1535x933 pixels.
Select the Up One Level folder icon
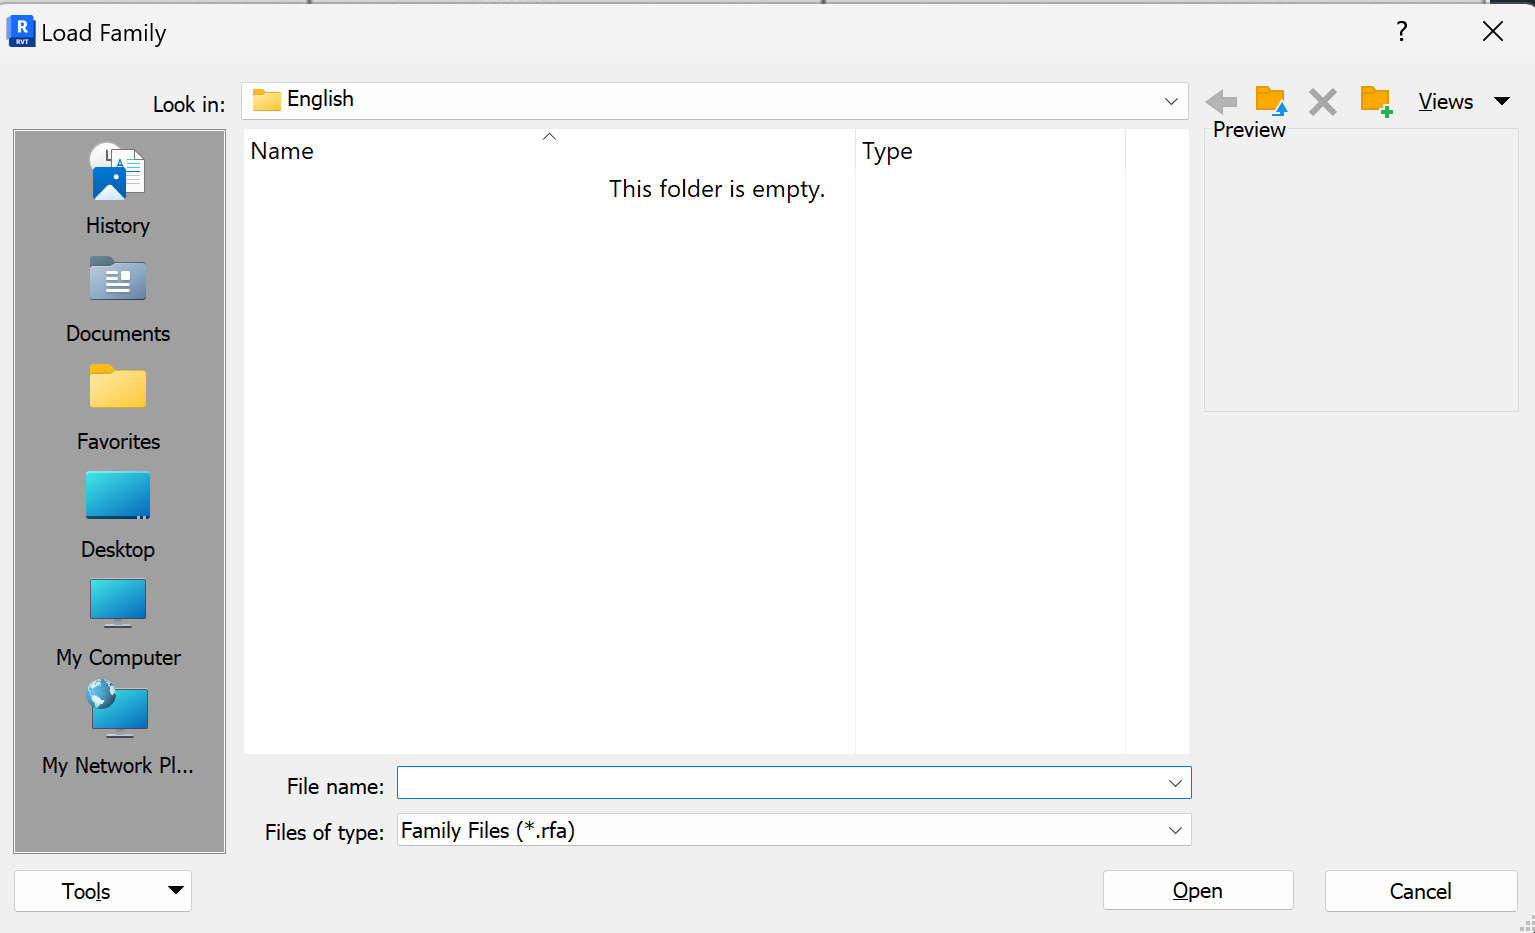point(1270,100)
